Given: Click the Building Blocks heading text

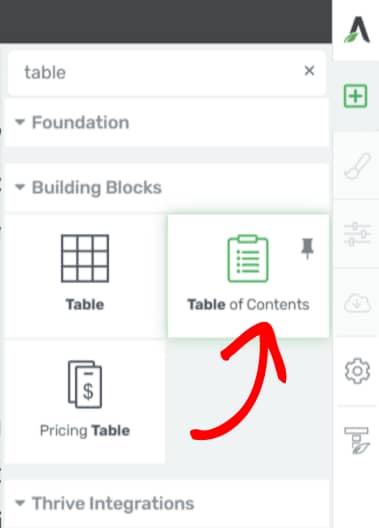Looking at the screenshot, I should coord(97,188).
